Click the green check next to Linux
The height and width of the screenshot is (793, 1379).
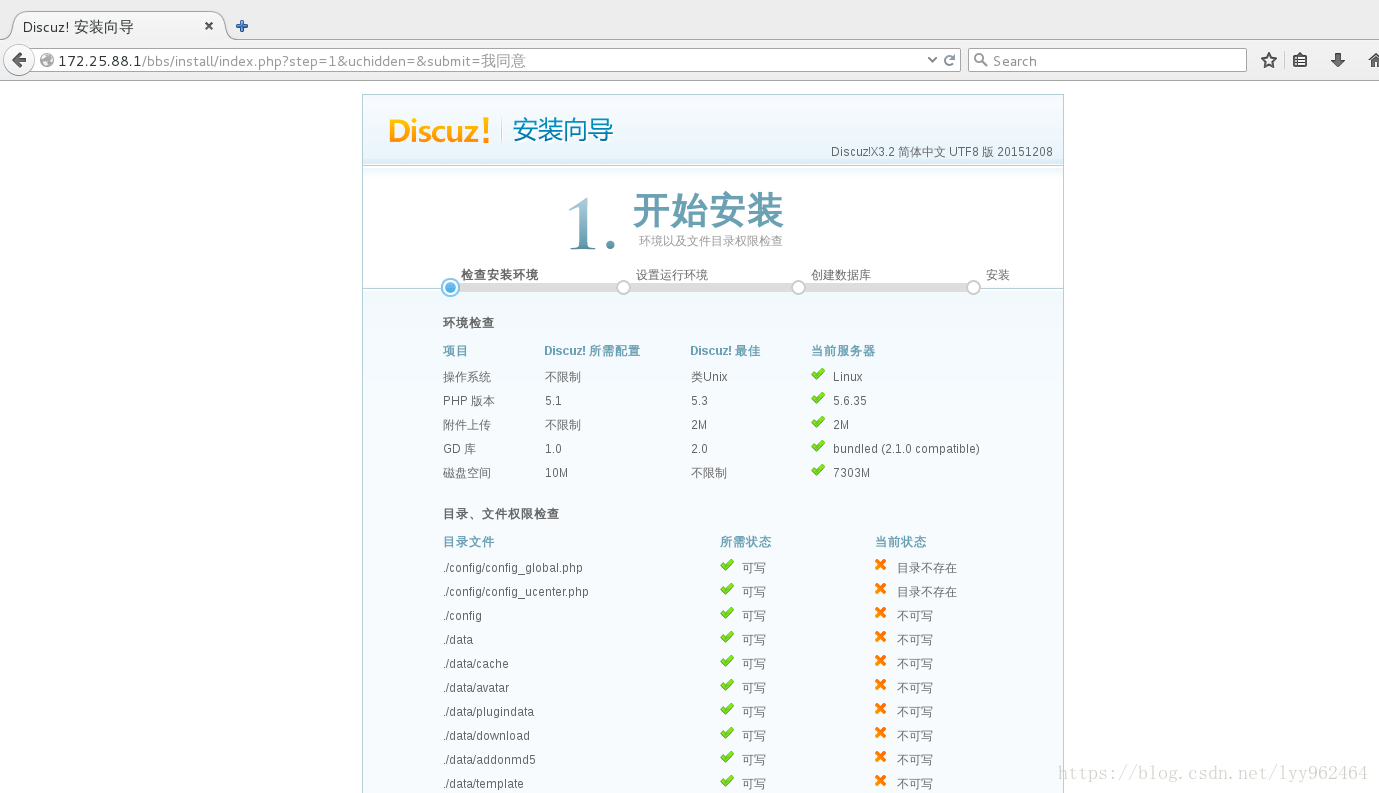[818, 375]
